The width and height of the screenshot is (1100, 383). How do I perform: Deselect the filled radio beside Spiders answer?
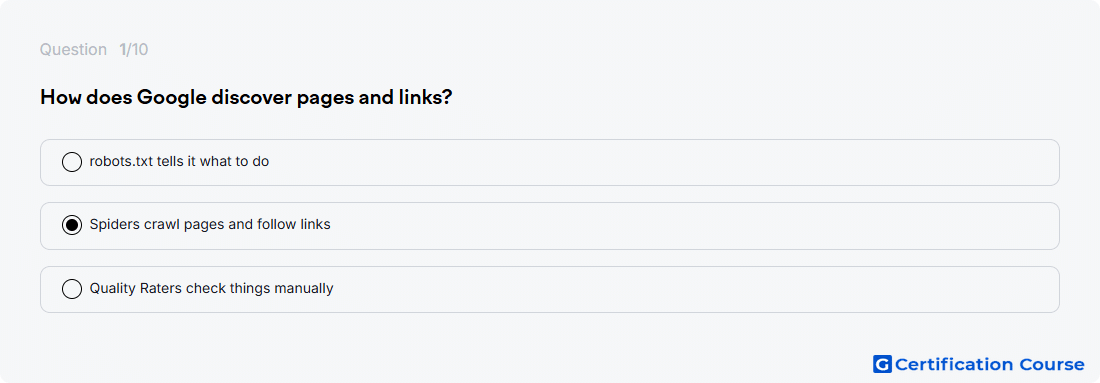72,225
